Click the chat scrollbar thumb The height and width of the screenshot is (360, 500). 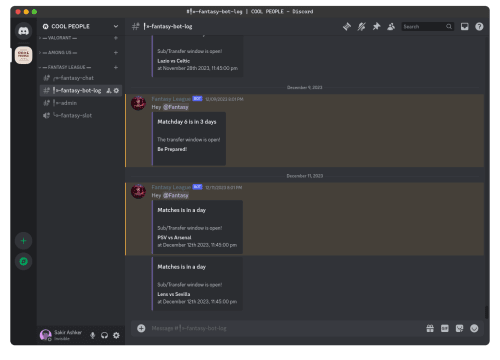click(487, 312)
